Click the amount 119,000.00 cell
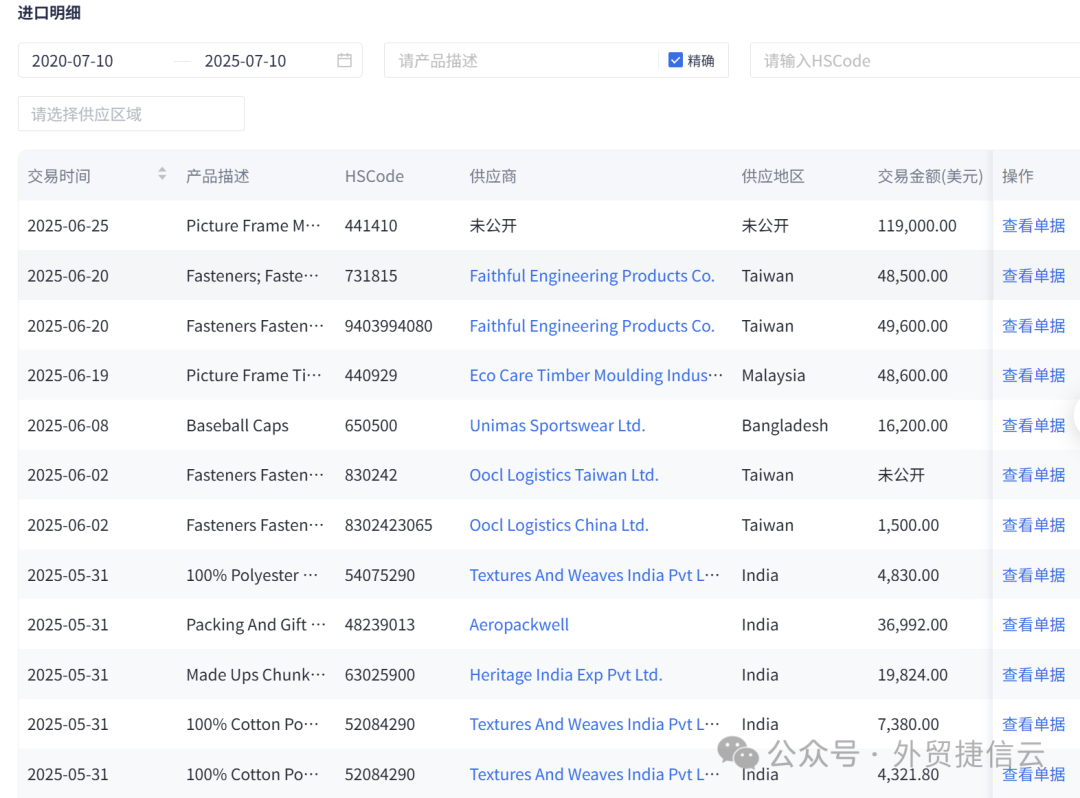 pyautogui.click(x=917, y=225)
